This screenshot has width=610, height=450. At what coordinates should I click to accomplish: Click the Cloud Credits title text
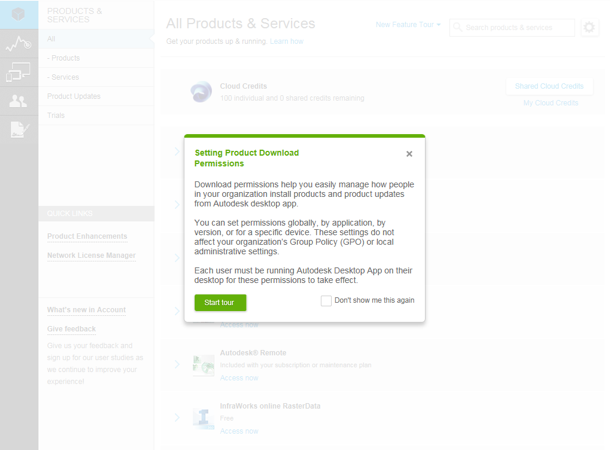244,86
